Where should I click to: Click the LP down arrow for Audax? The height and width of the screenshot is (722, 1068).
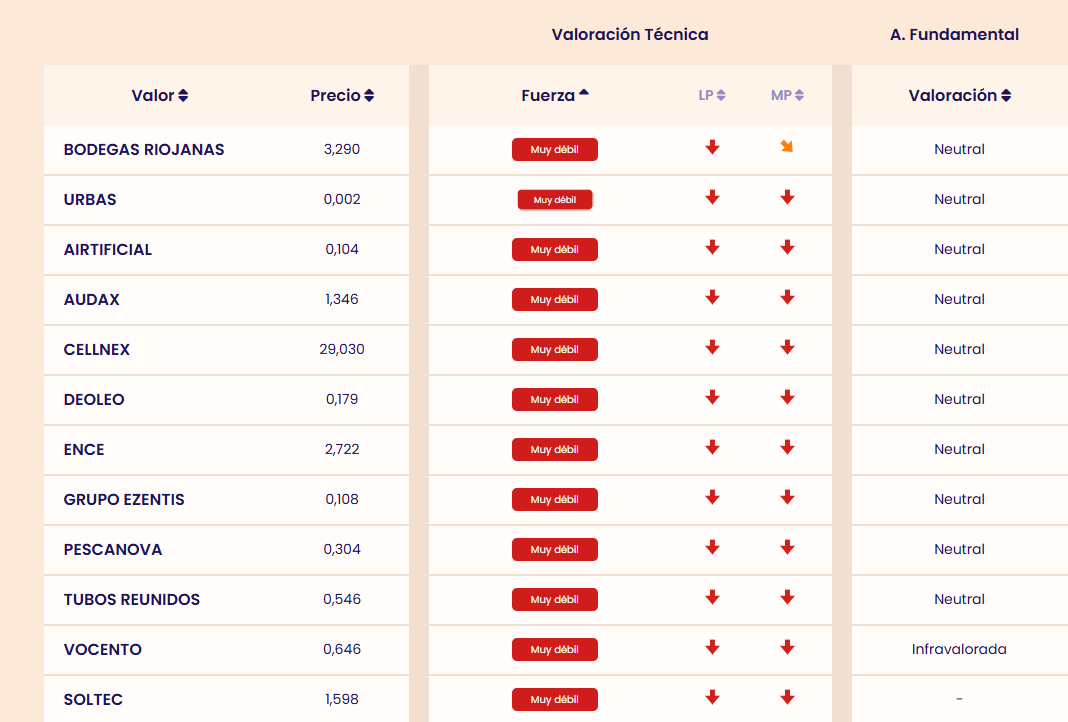coord(712,298)
